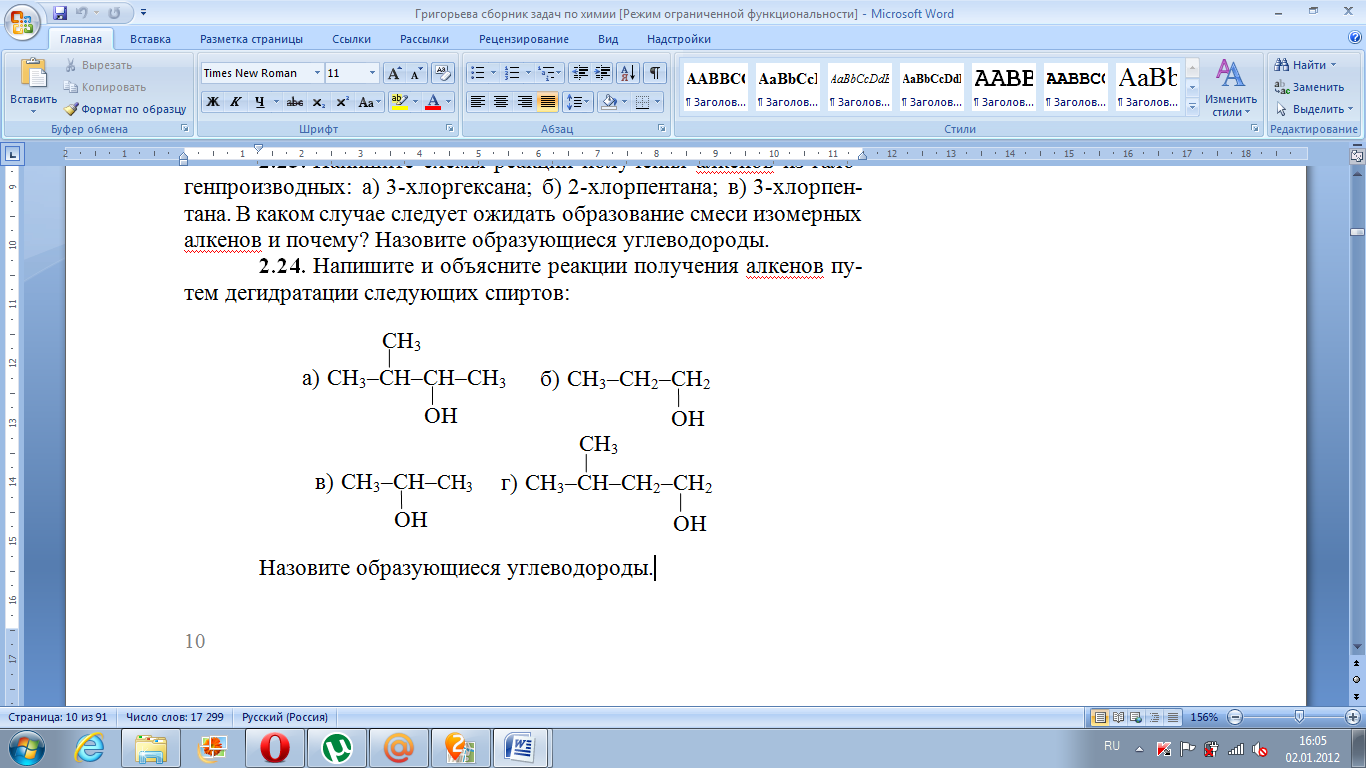Screen dimensions: 1366x768
Task: Expand the numbered list dropdown arrow
Action: [x=527, y=73]
